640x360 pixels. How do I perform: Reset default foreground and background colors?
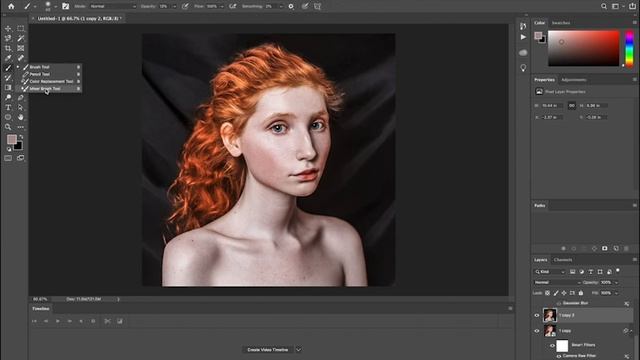coord(9,149)
